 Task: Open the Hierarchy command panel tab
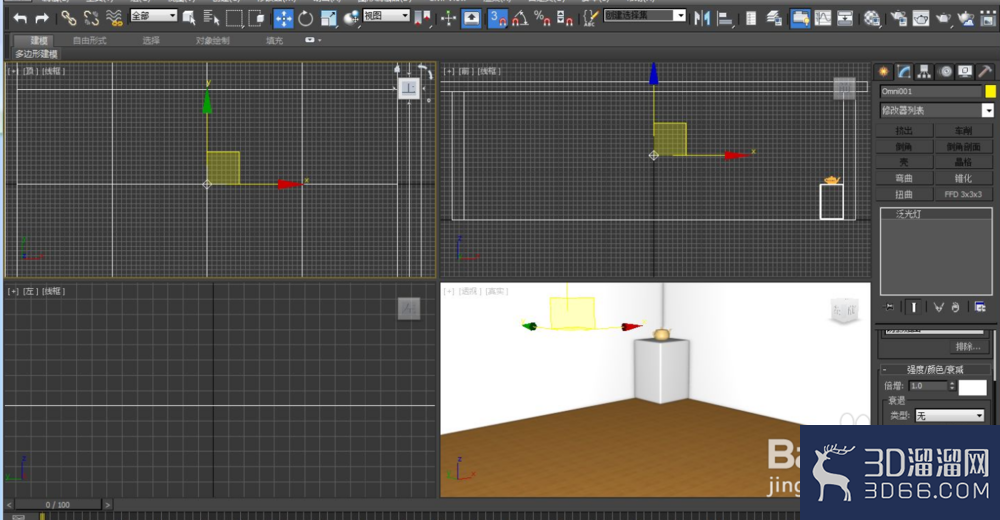[x=924, y=71]
